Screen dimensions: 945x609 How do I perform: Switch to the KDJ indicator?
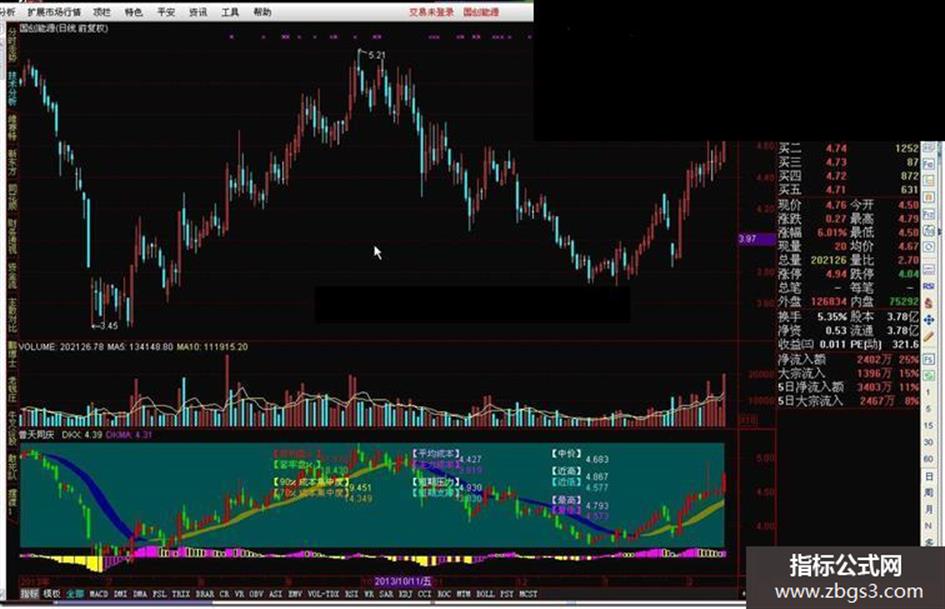(406, 594)
